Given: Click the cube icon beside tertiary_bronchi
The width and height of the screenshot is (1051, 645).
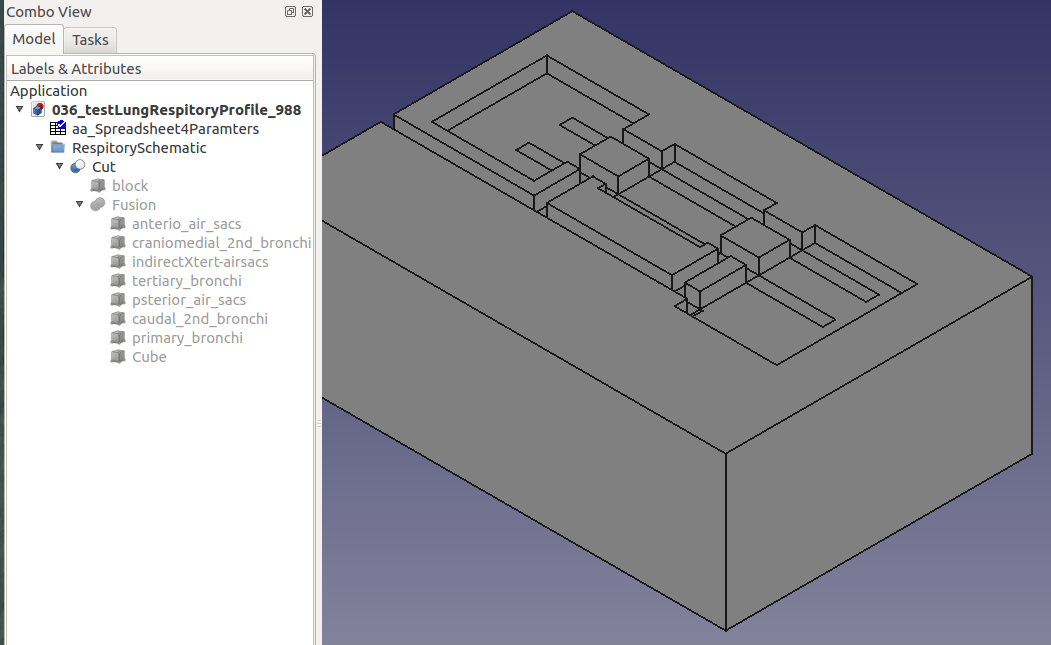Looking at the screenshot, I should tap(118, 281).
